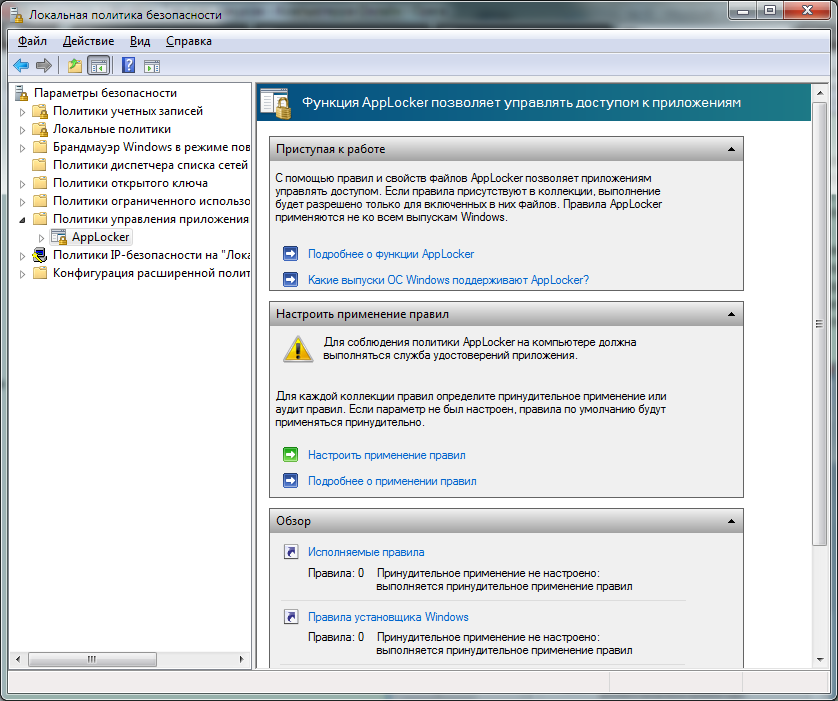The image size is (838, 701).
Task: Click the details pane scroll up arrow
Action: click(820, 94)
